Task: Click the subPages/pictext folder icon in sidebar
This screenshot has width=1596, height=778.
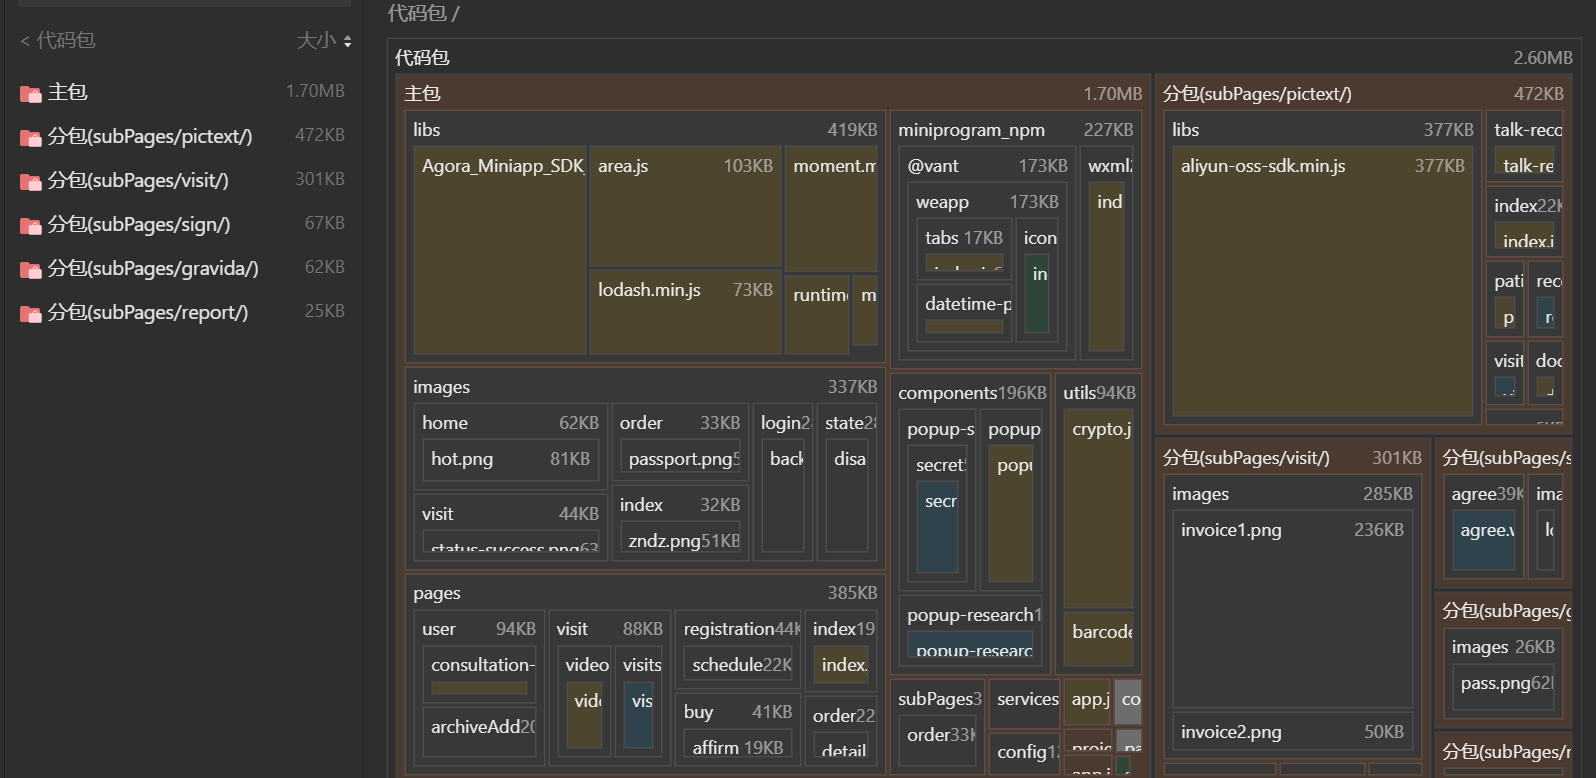Action: 31,137
